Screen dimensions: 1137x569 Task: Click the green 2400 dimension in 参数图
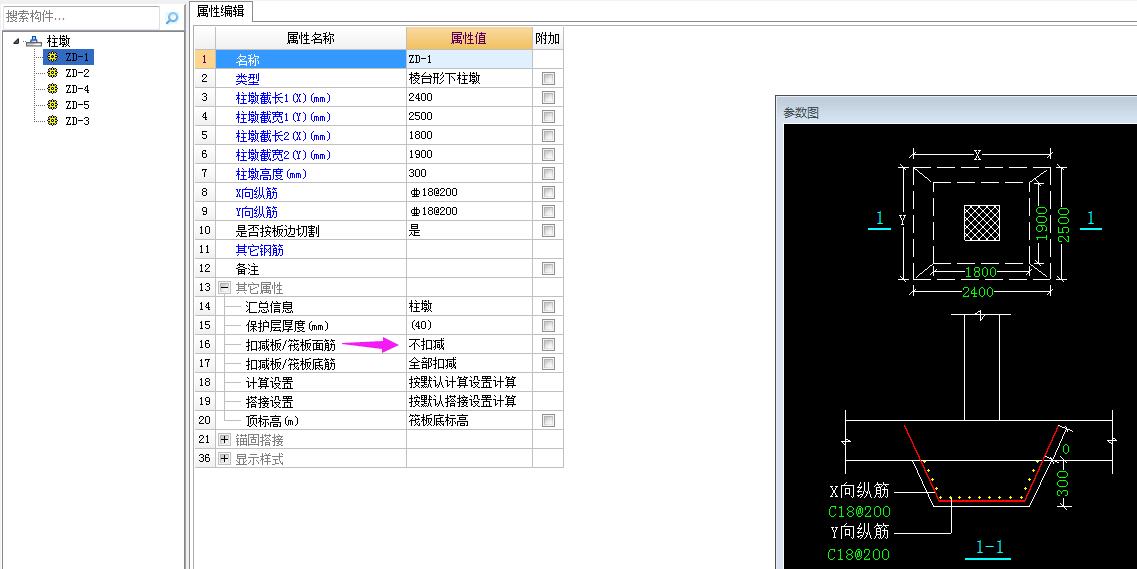(x=977, y=291)
